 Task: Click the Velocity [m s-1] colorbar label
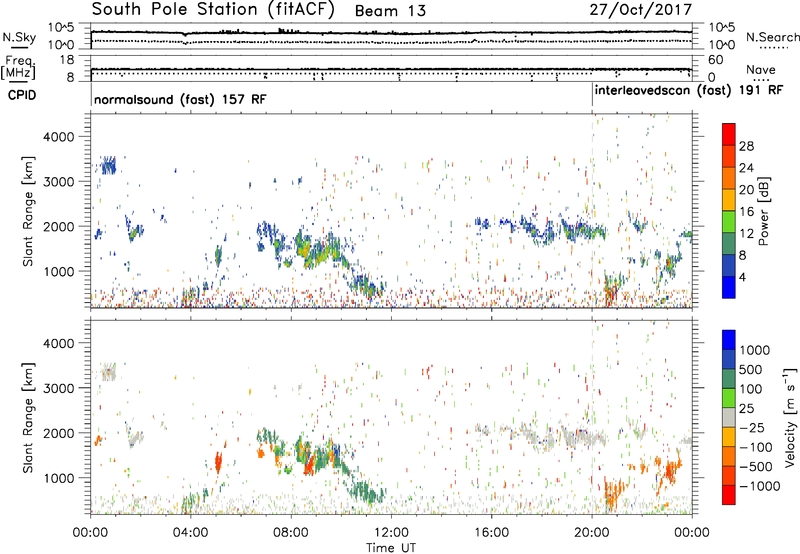coord(790,417)
